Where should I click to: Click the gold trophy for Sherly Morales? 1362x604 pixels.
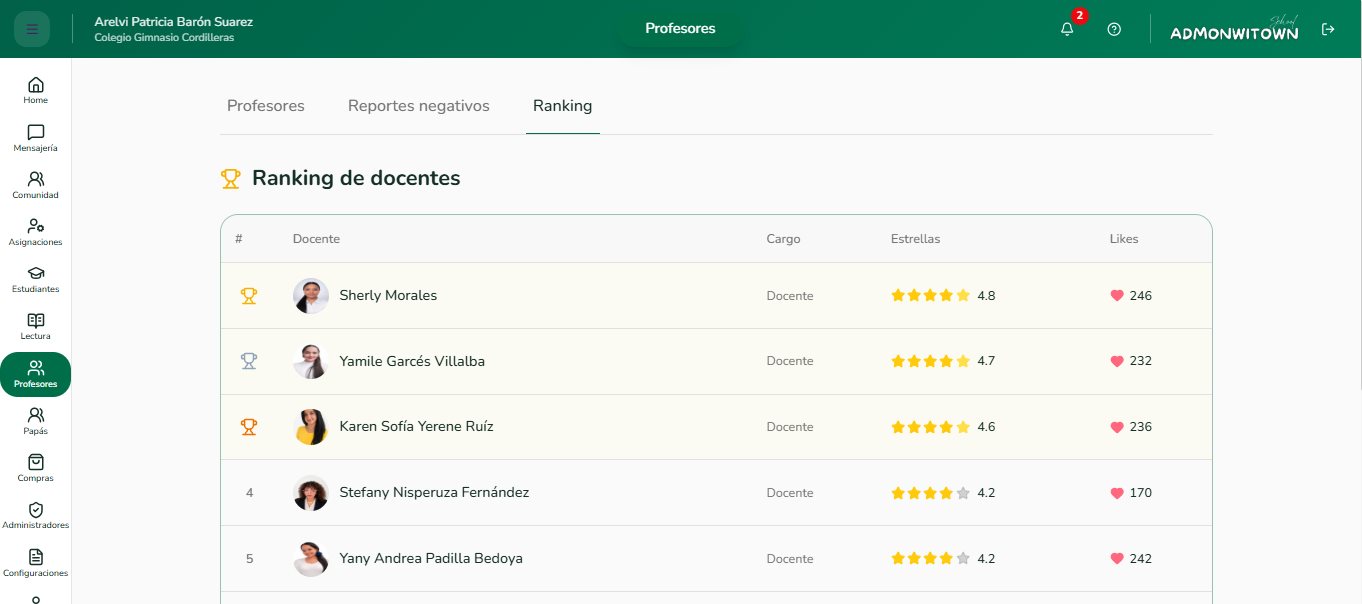click(249, 296)
